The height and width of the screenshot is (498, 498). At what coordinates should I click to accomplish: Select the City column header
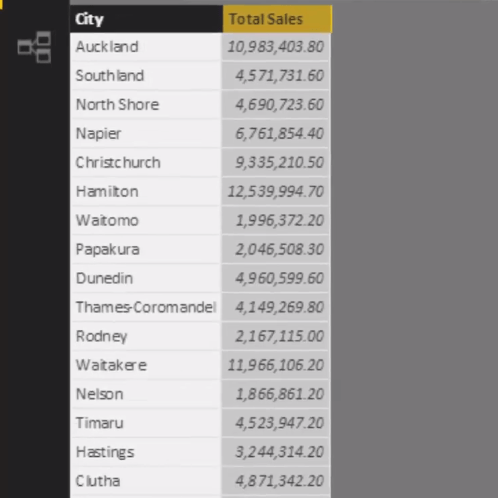click(146, 19)
